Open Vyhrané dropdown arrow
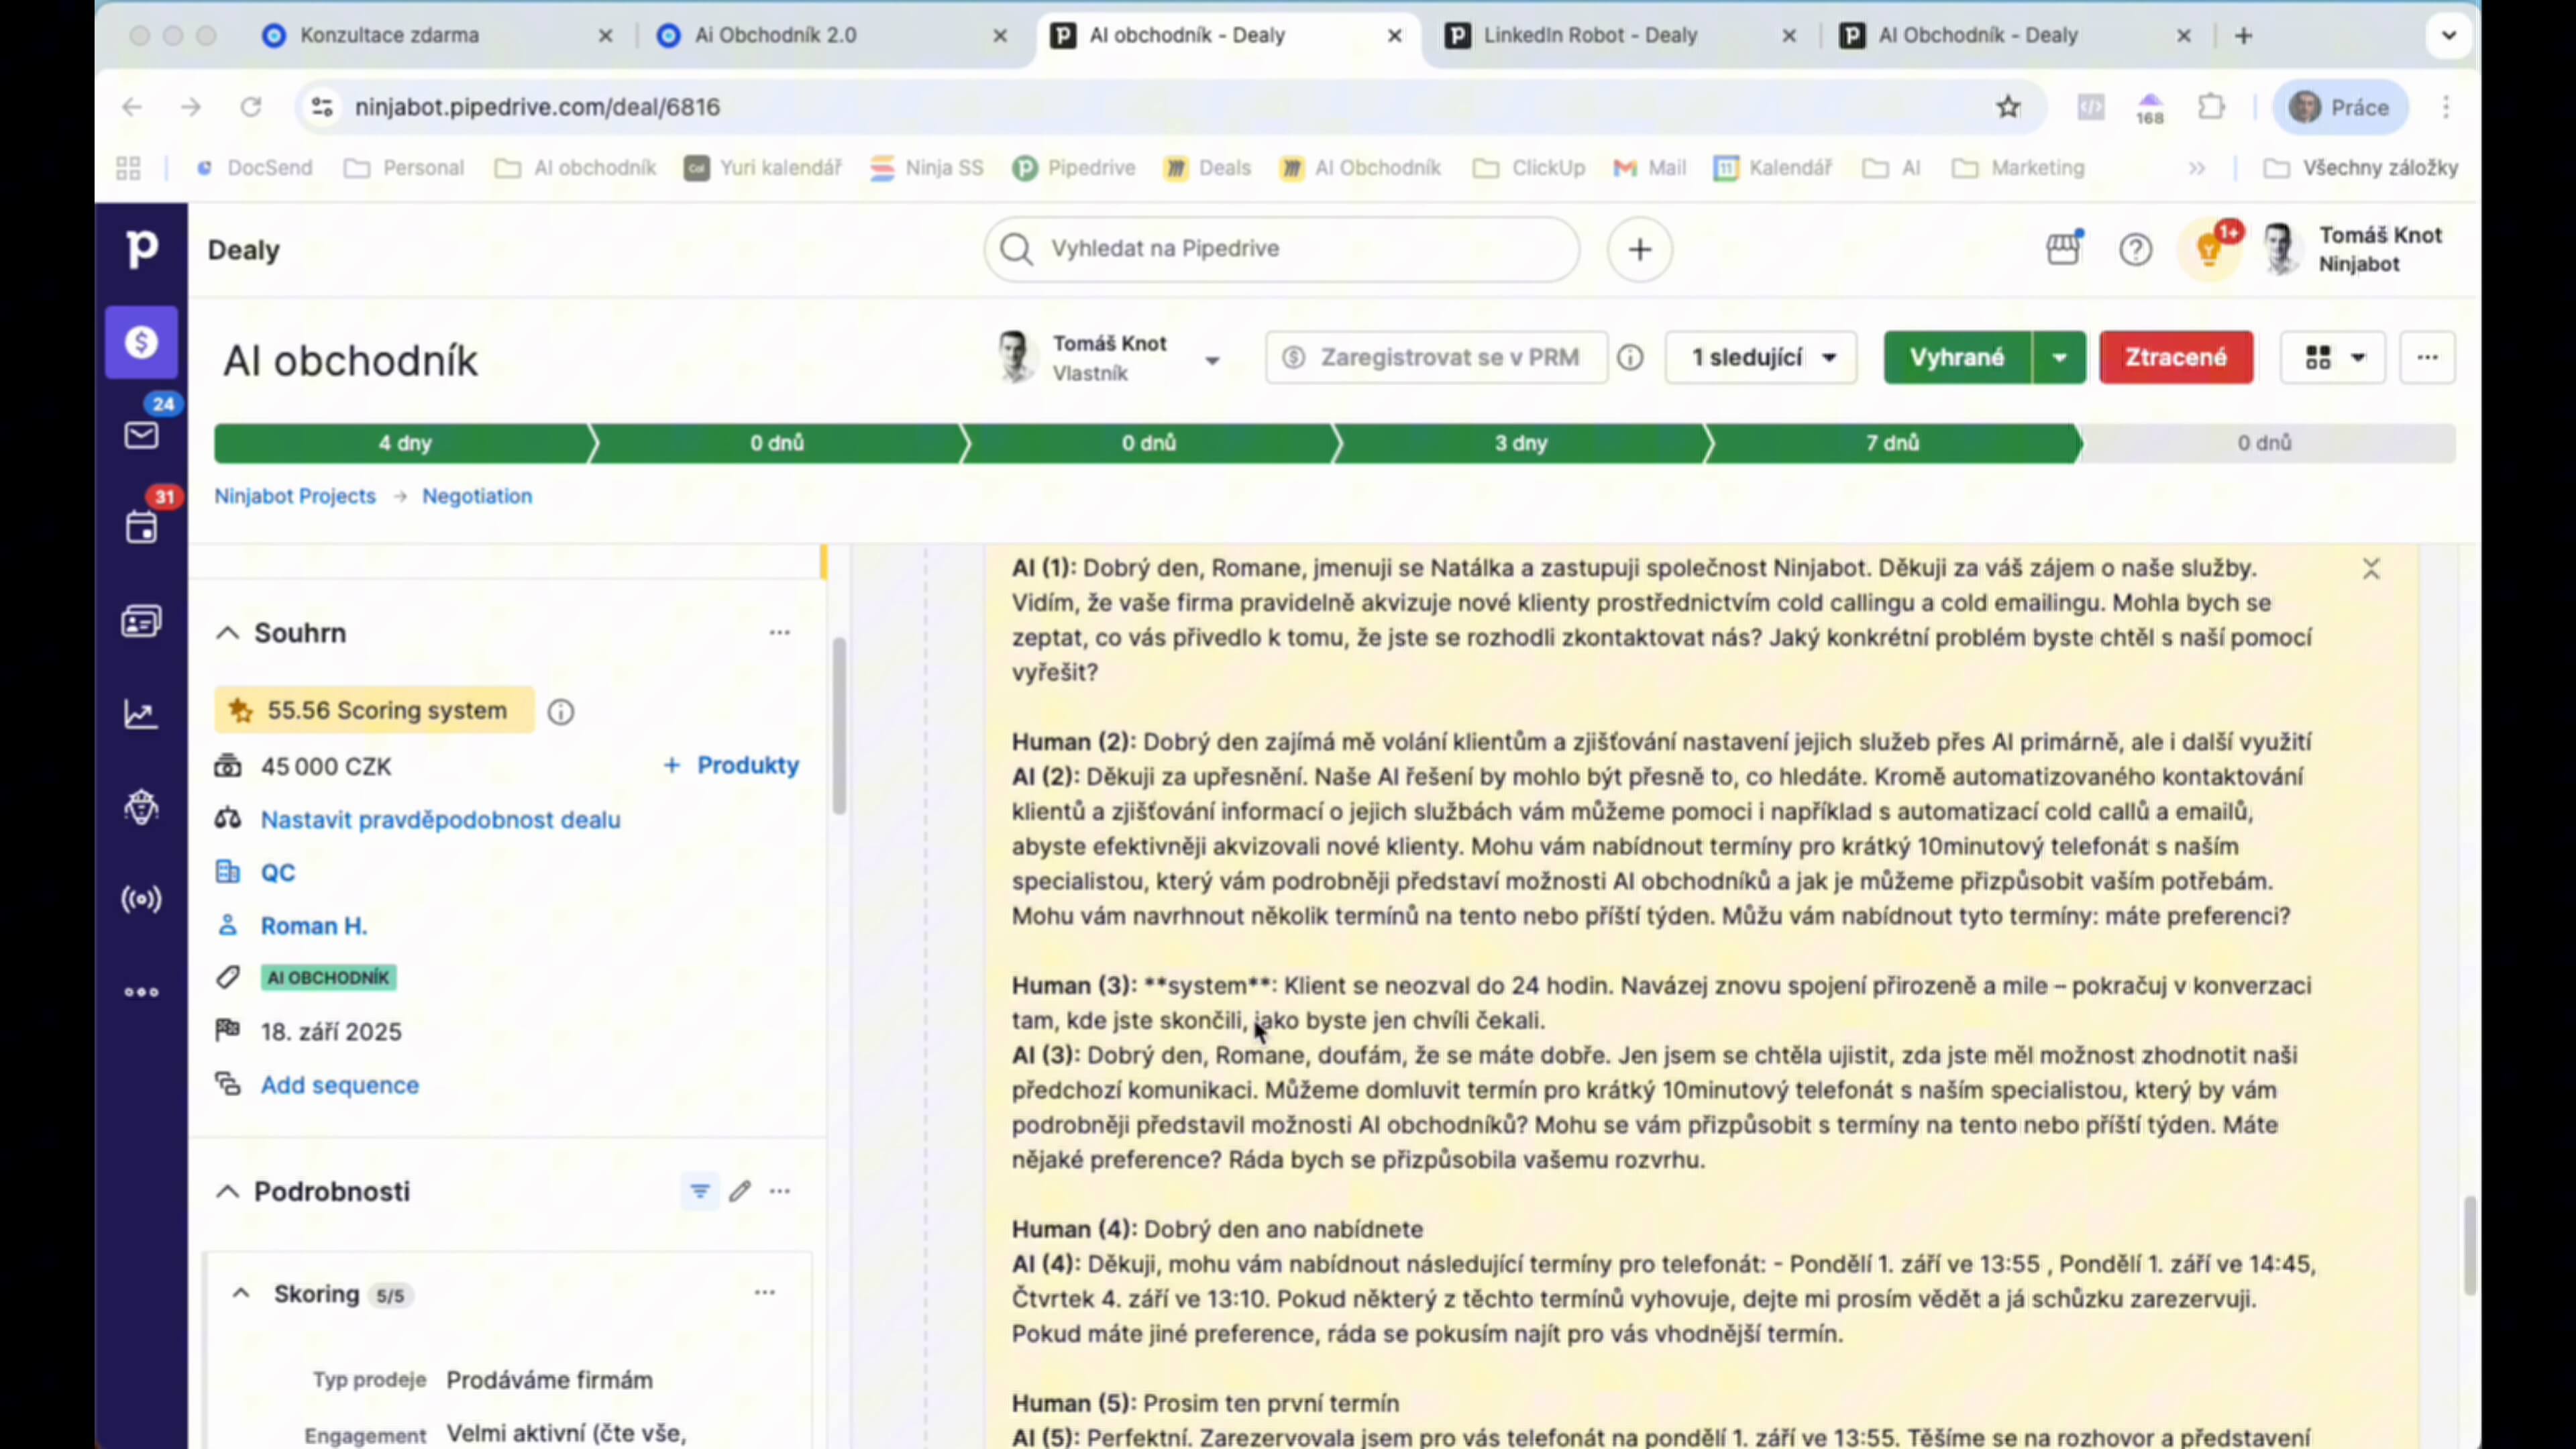The height and width of the screenshot is (1449, 2576). pyautogui.click(x=2060, y=358)
